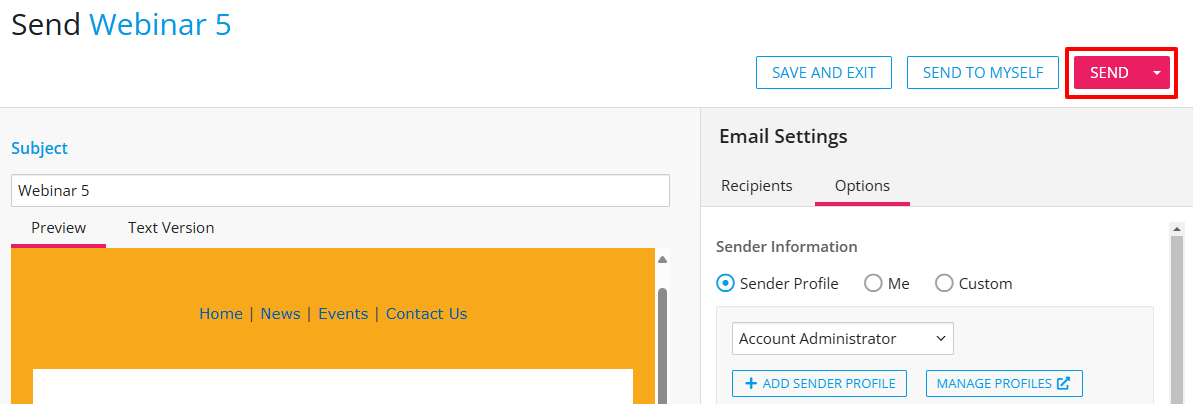This screenshot has height=404, width=1193.
Task: Click the pink Send button
Action: pos(1109,73)
